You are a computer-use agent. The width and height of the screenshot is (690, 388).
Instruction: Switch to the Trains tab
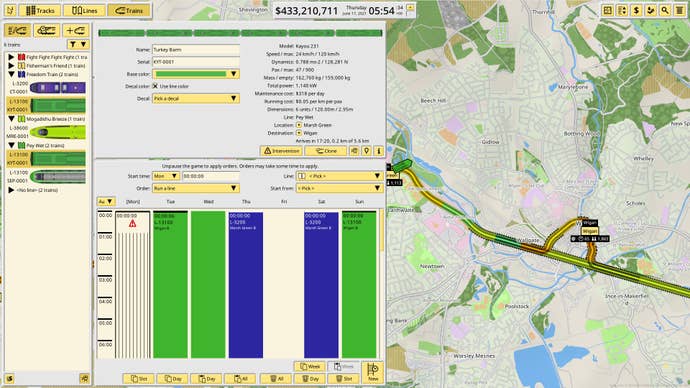coord(129,10)
